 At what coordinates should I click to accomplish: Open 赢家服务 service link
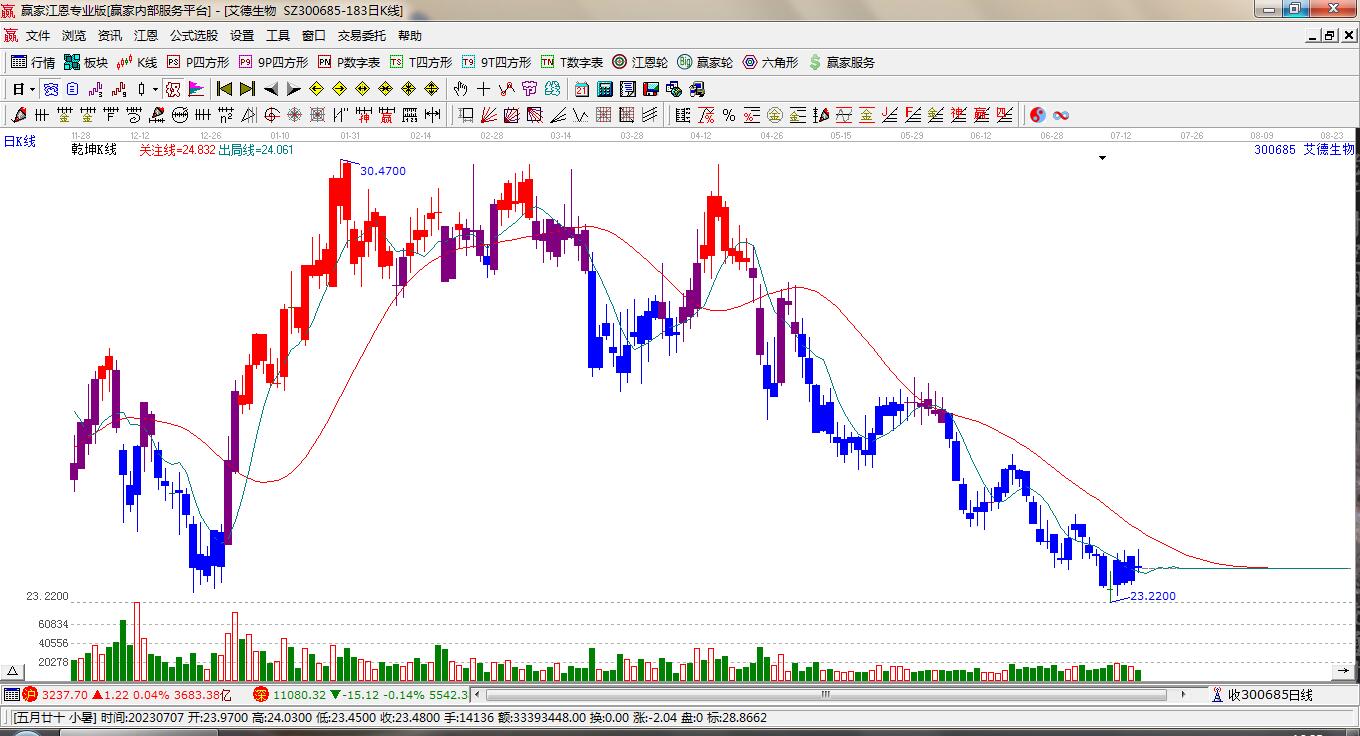842,62
